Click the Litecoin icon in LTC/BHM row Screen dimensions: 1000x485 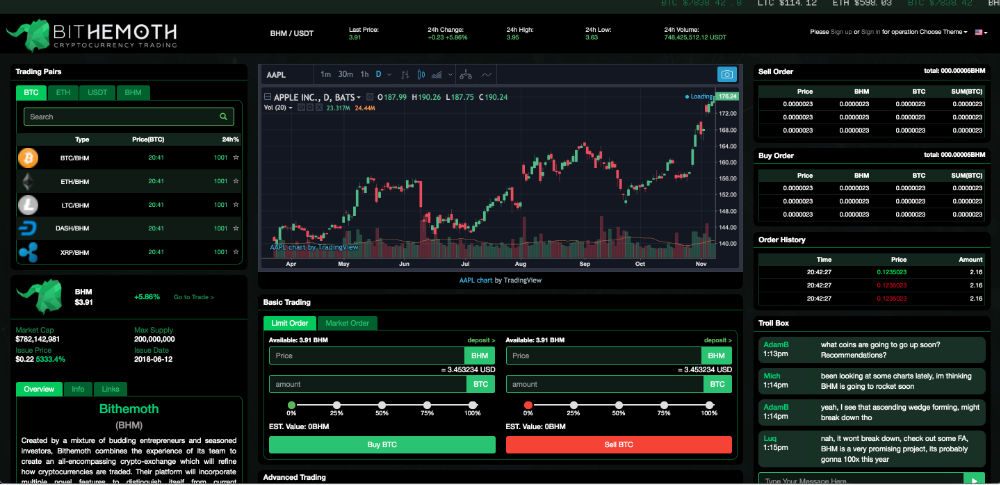click(28, 205)
